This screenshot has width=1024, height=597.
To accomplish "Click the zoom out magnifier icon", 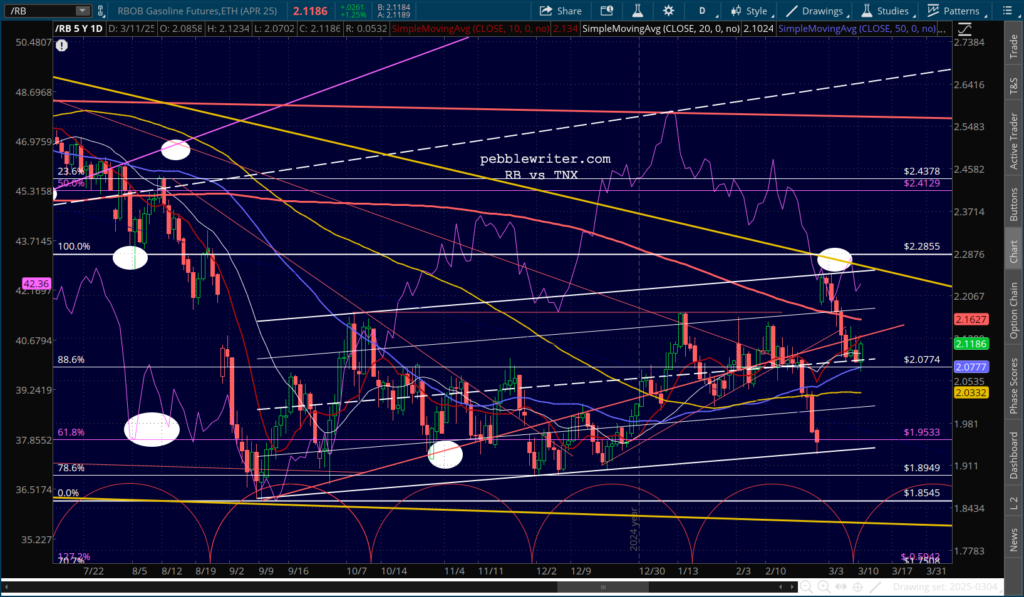I will point(808,587).
